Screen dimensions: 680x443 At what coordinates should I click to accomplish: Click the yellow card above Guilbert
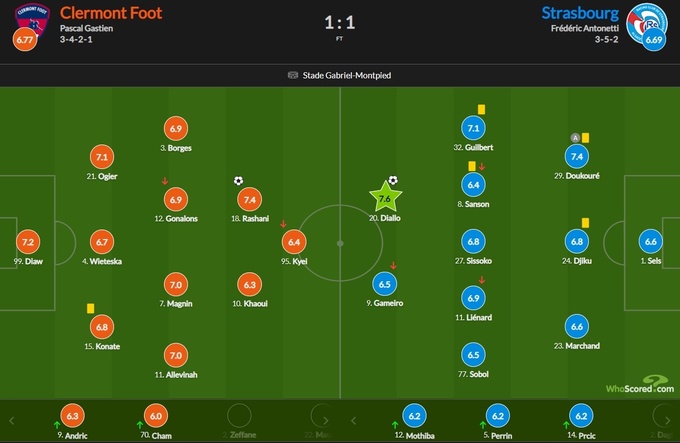click(481, 110)
